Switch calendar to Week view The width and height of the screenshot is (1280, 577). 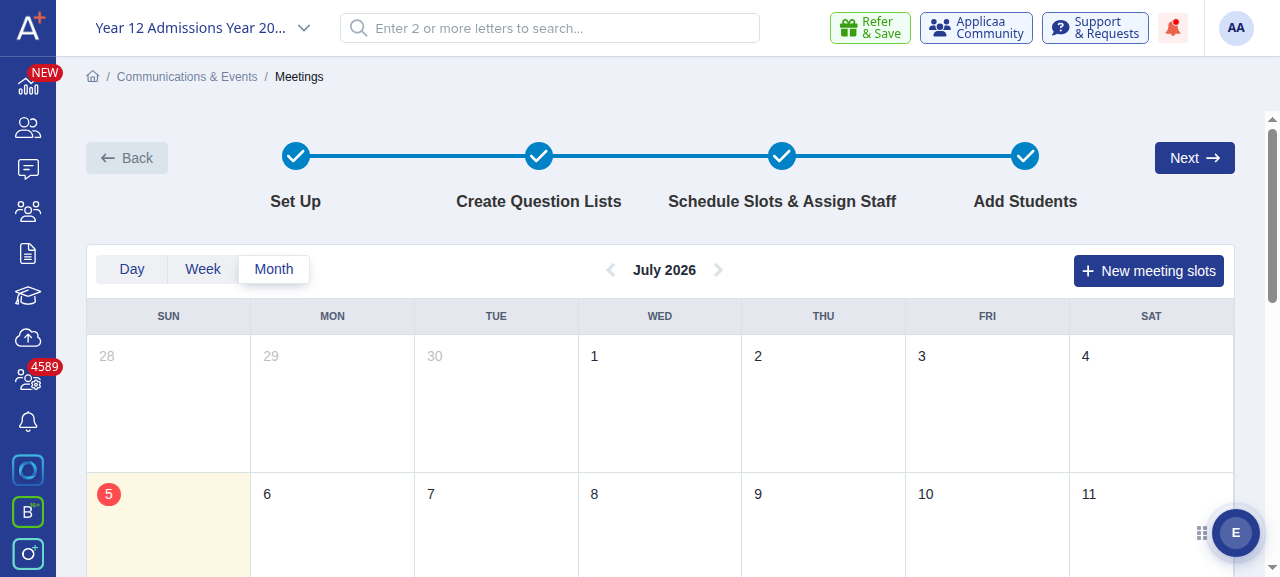point(203,269)
